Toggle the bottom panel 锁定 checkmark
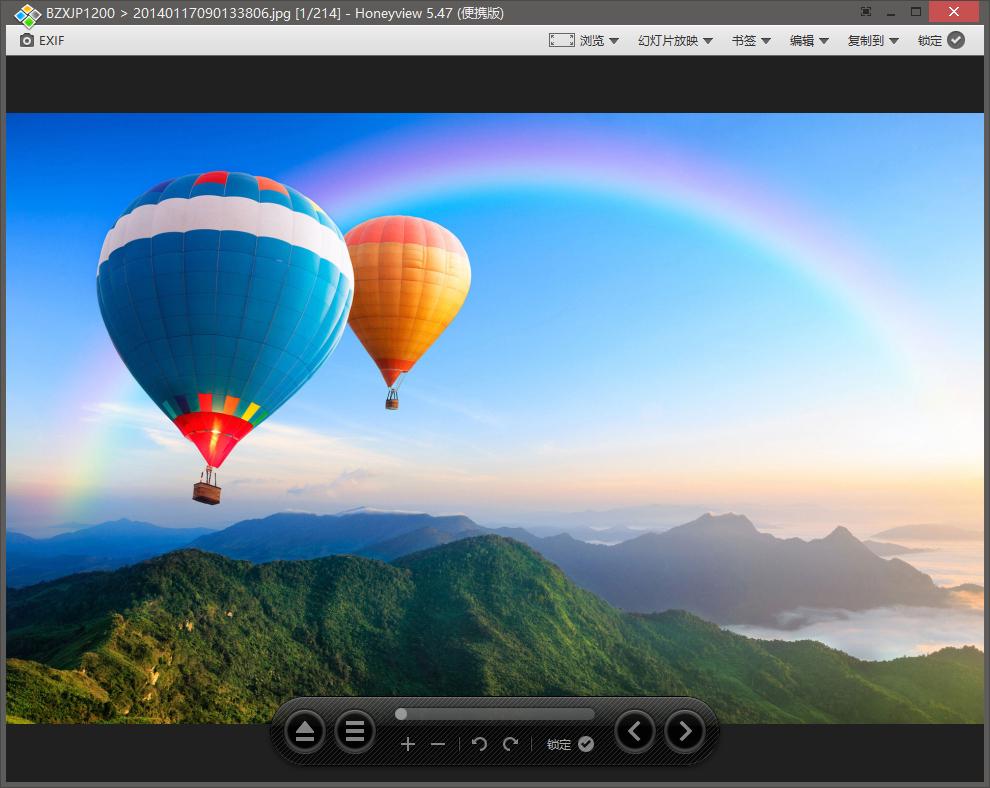Viewport: 990px width, 788px height. (x=586, y=744)
